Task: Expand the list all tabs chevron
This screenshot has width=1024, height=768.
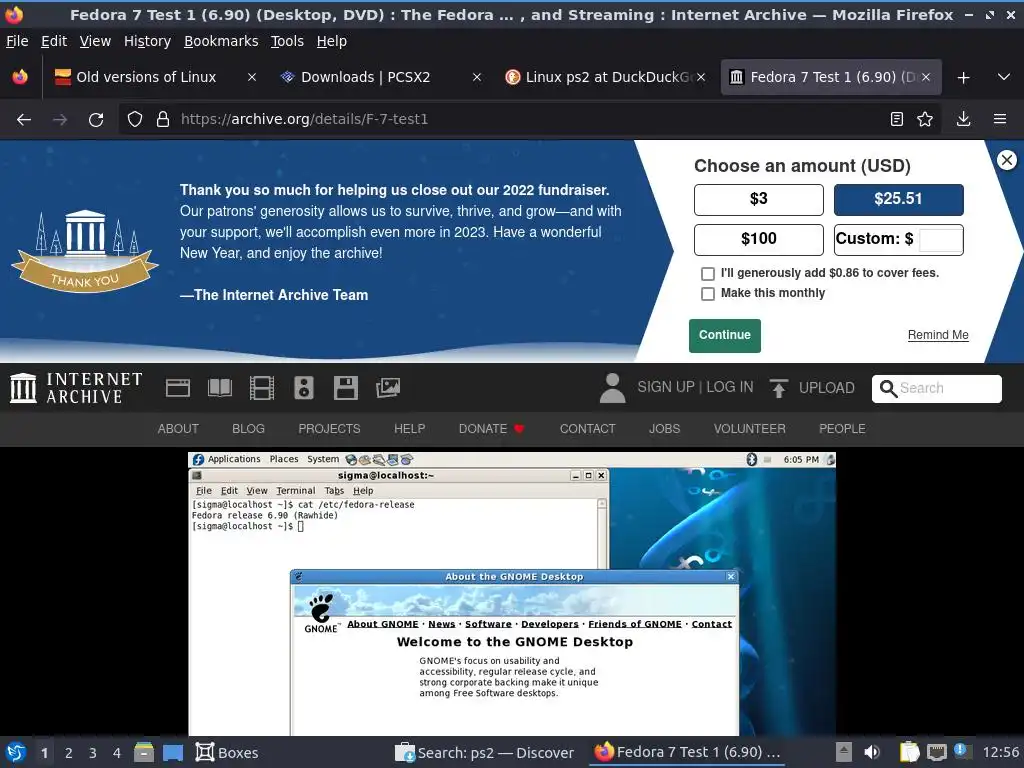Action: click(1004, 77)
